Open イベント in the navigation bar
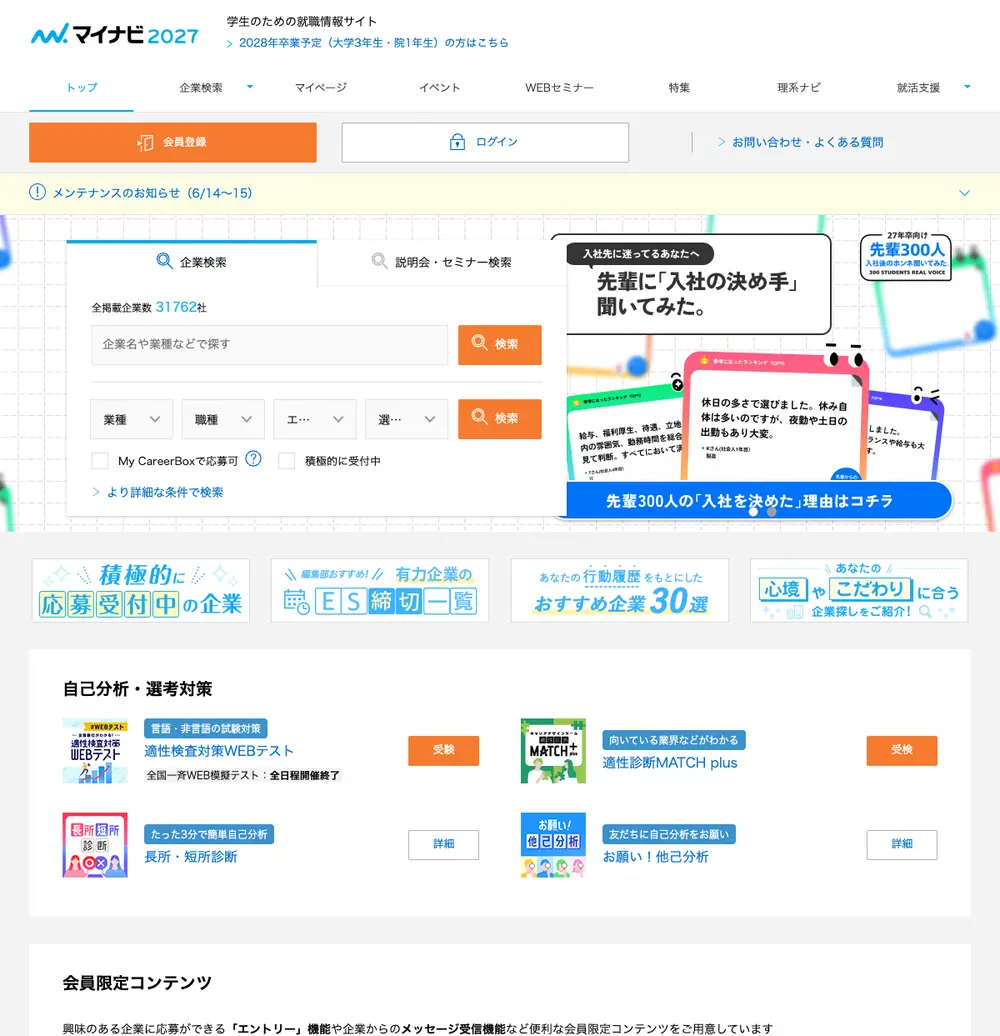1000x1036 pixels. [440, 87]
